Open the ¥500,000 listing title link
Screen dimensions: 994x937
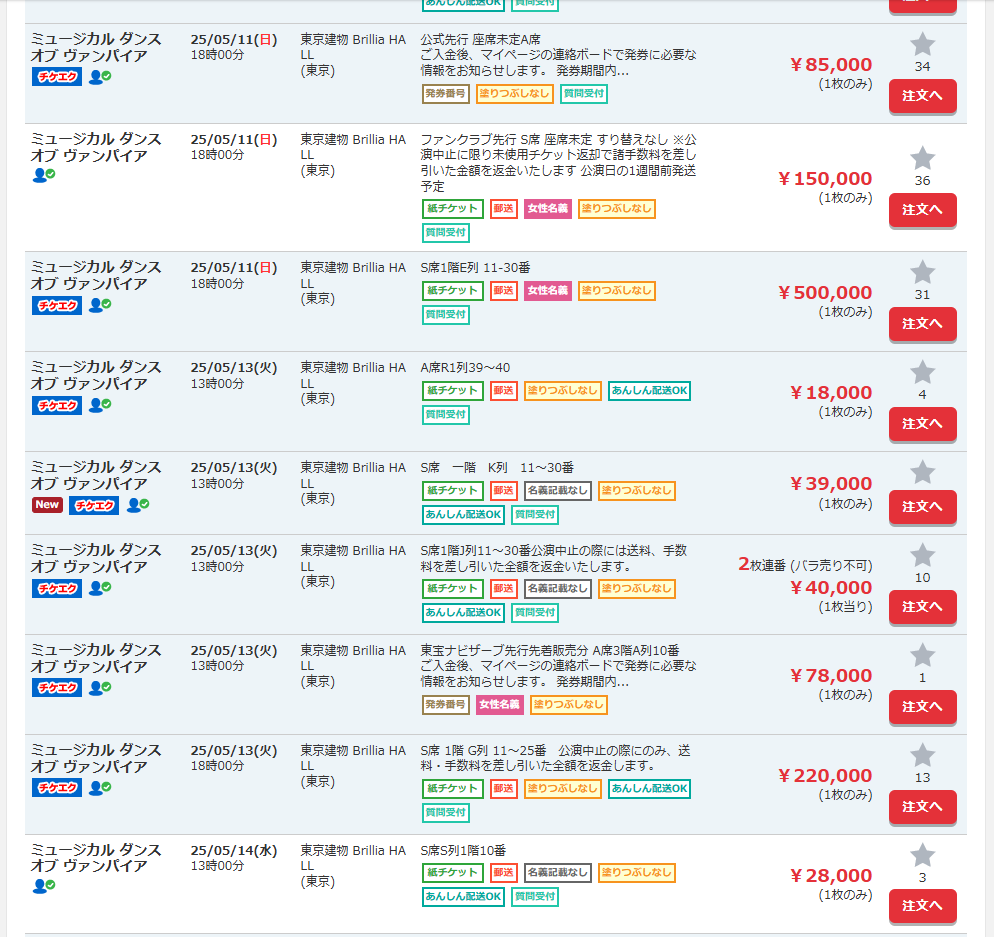pyautogui.click(x=96, y=275)
